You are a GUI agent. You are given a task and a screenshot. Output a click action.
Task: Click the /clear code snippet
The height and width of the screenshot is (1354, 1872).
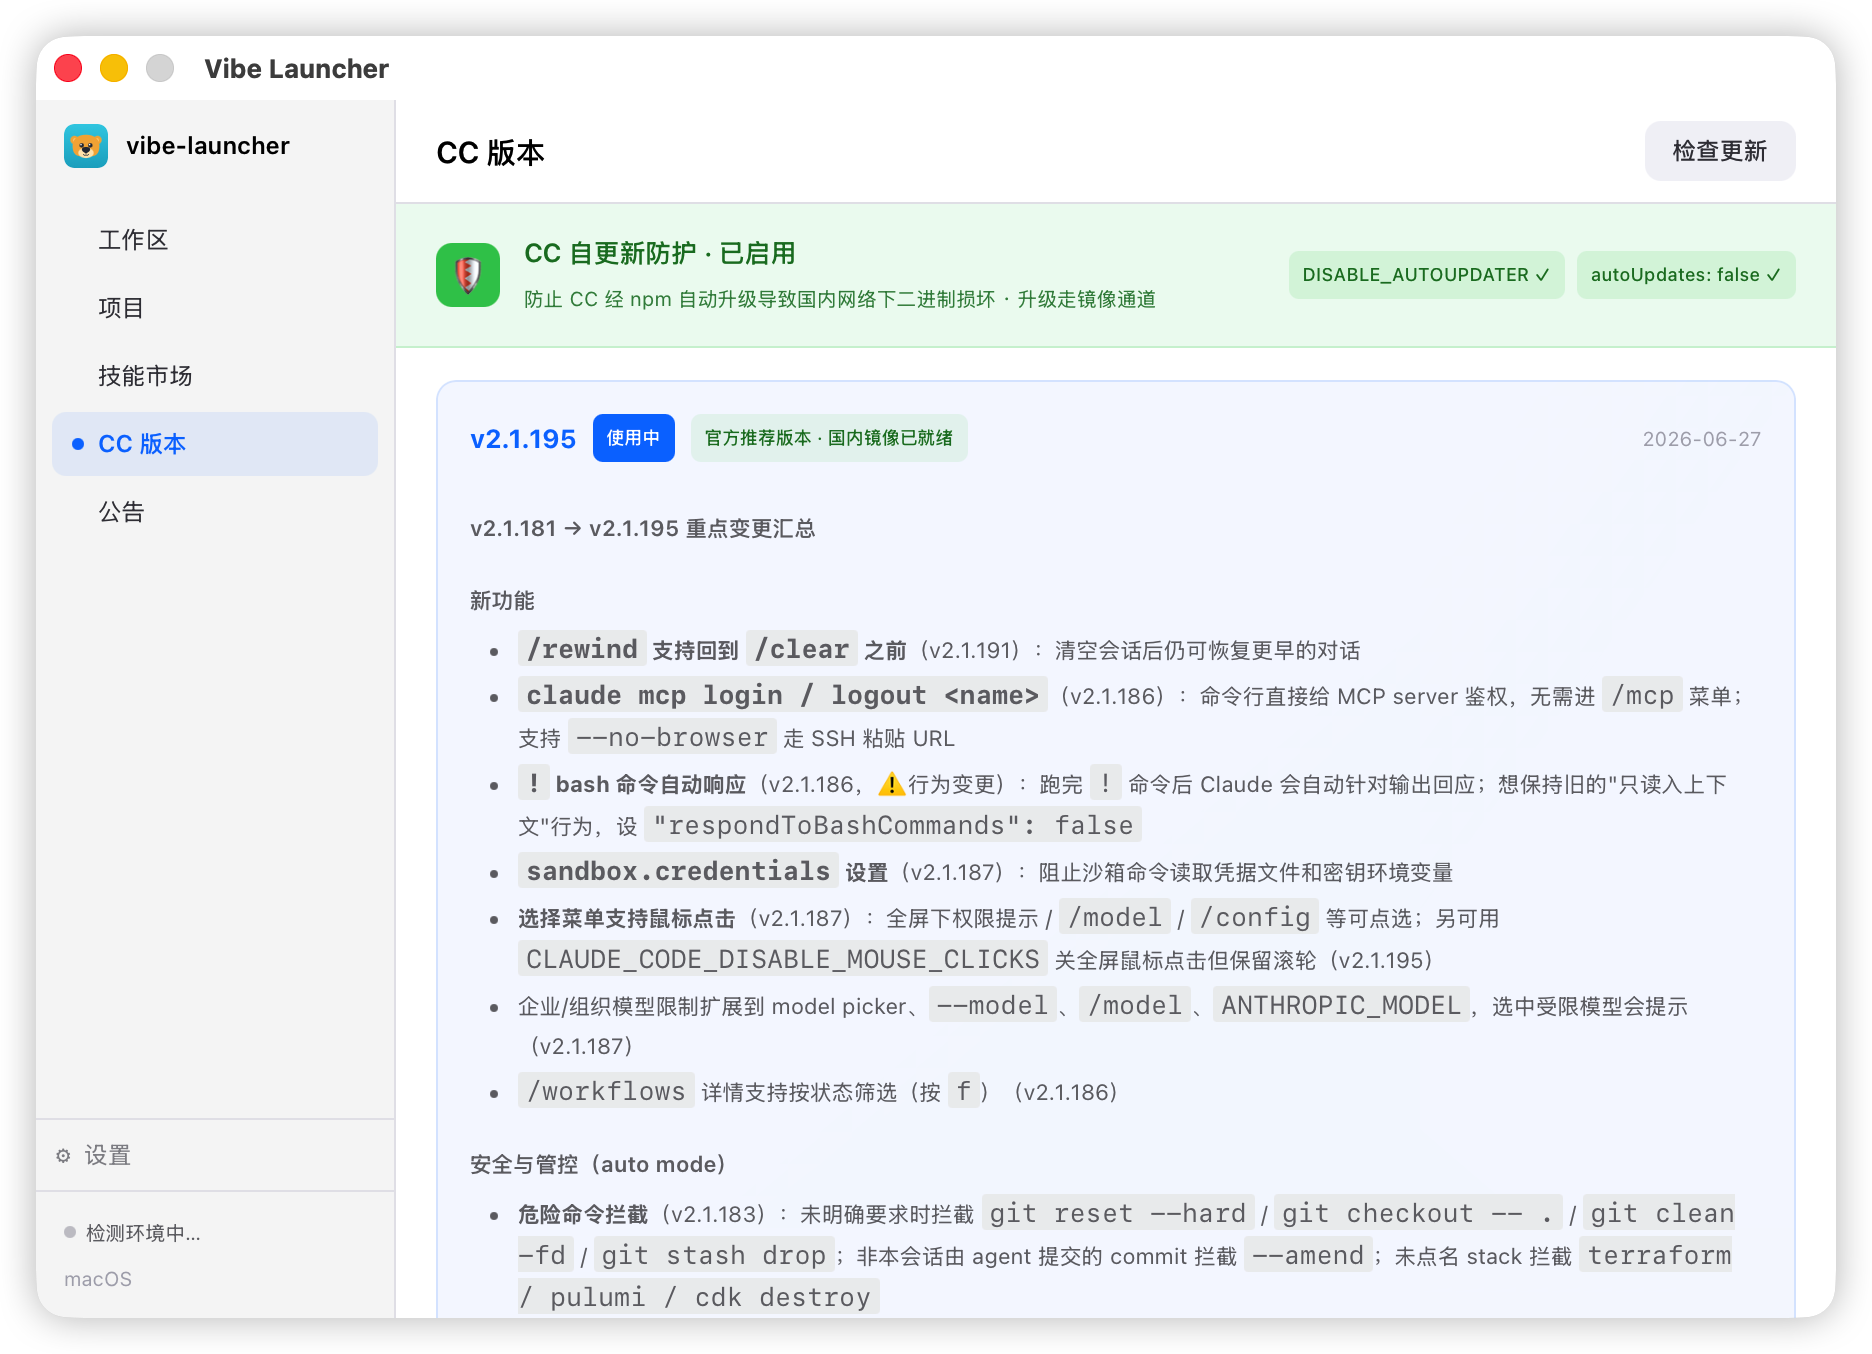click(802, 649)
